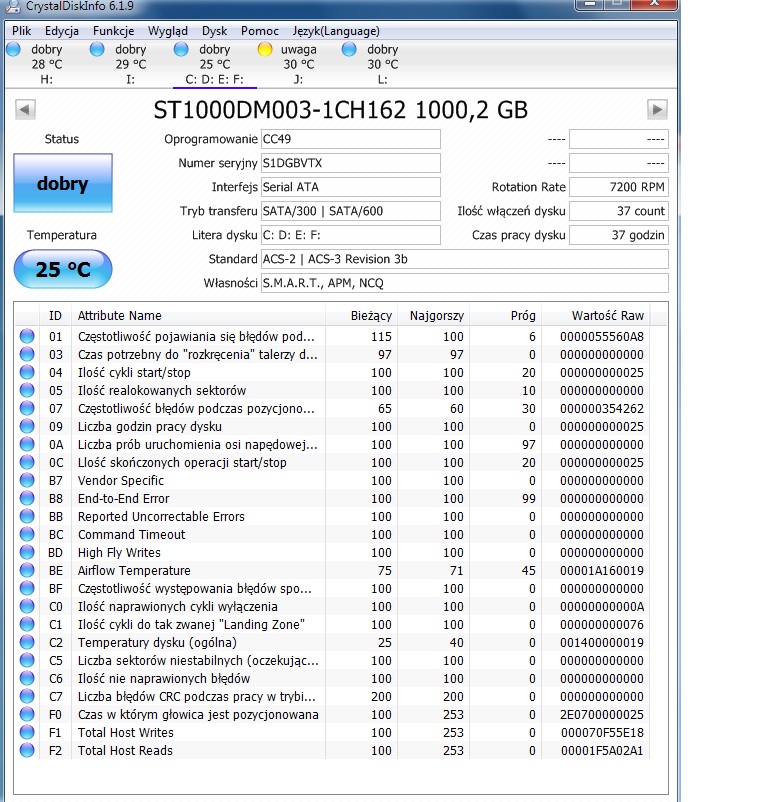The width and height of the screenshot is (768, 802).
Task: Select raw value 2E0700000025
Action: 601,715
